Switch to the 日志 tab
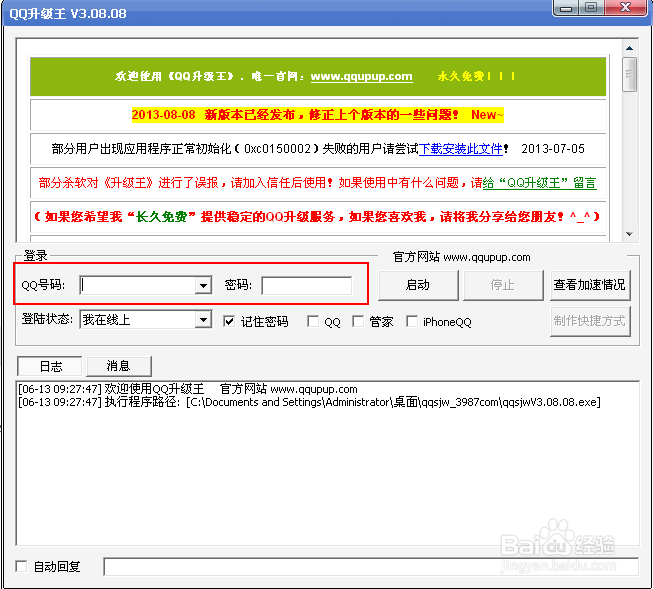 pos(50,366)
